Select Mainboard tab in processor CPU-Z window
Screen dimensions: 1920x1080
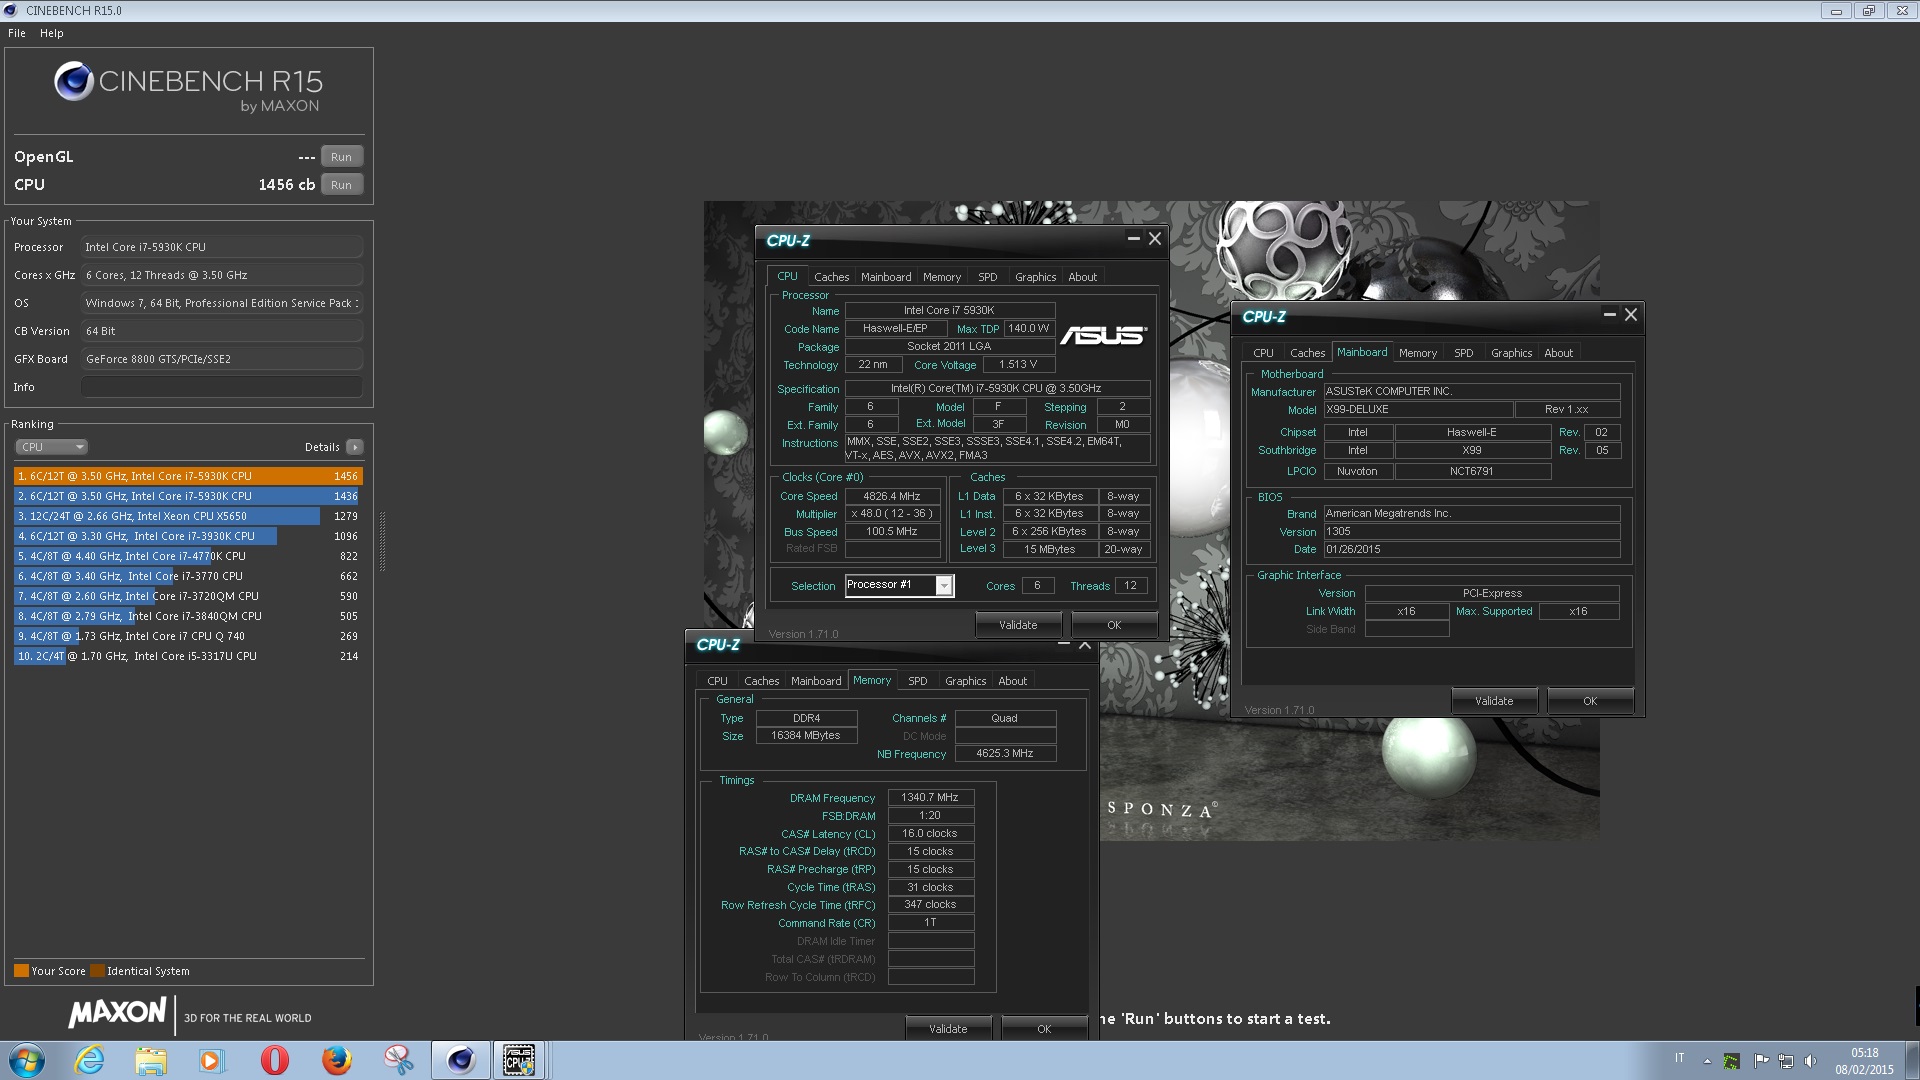coord(886,277)
